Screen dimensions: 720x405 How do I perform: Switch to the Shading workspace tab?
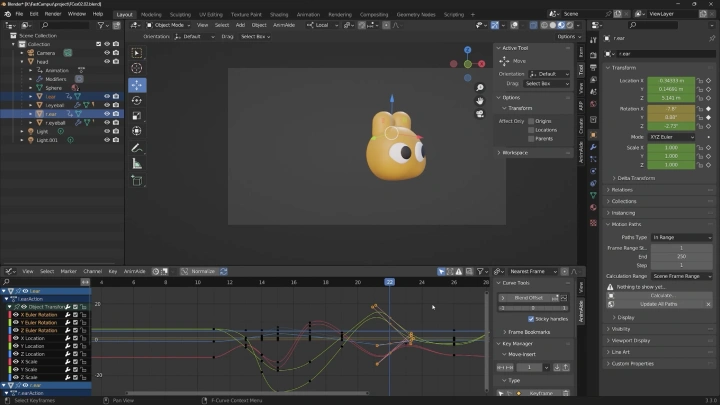point(279,14)
